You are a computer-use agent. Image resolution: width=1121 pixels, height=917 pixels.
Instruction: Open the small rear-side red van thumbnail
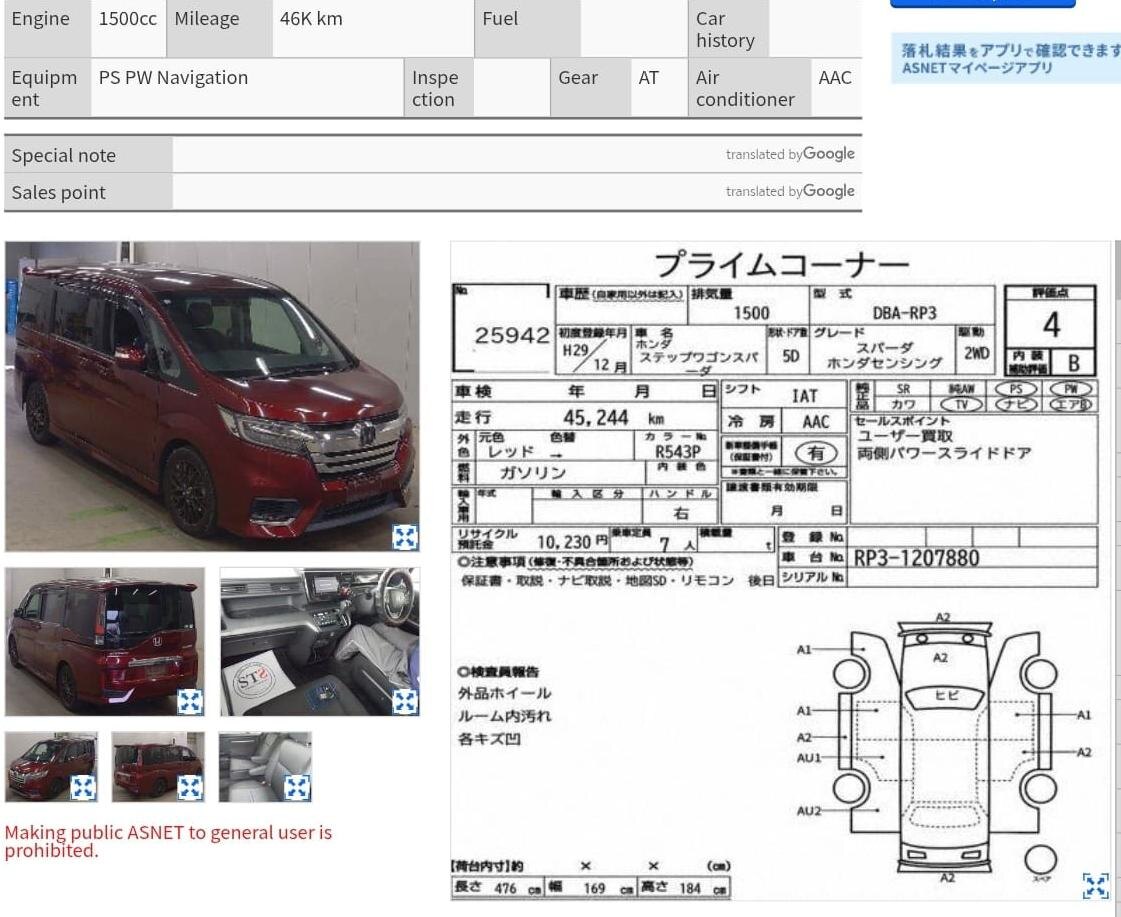(158, 766)
